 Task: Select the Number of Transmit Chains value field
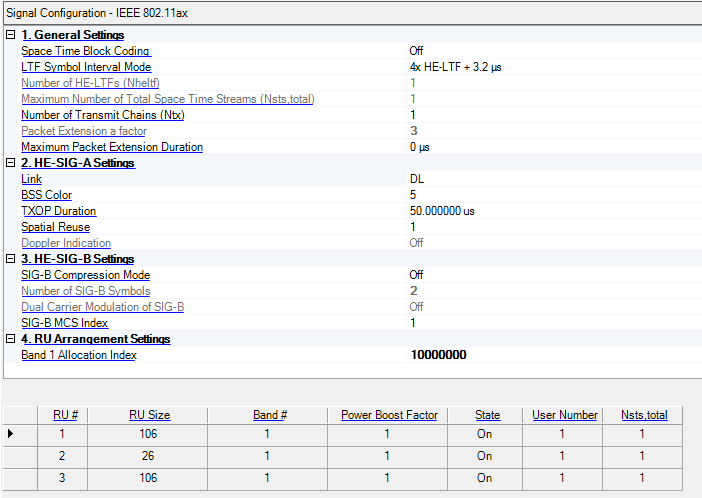click(x=413, y=115)
